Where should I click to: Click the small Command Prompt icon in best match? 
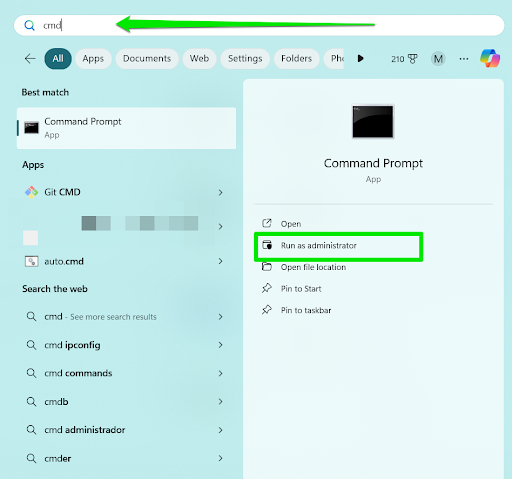pos(31,128)
